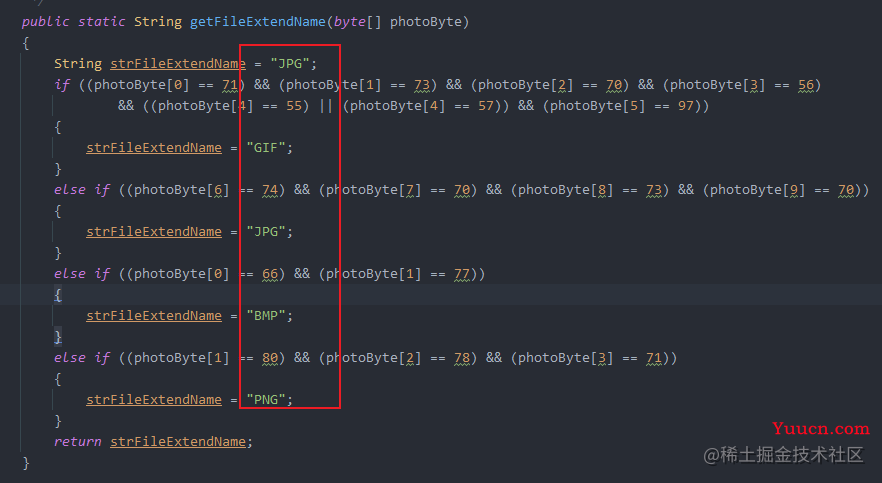This screenshot has height=483, width=882.
Task: Click the public keyword of the method
Action: click(x=45, y=21)
